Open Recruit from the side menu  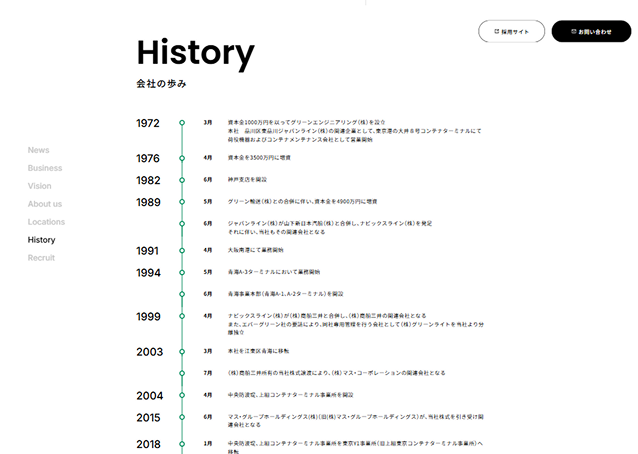pos(41,258)
